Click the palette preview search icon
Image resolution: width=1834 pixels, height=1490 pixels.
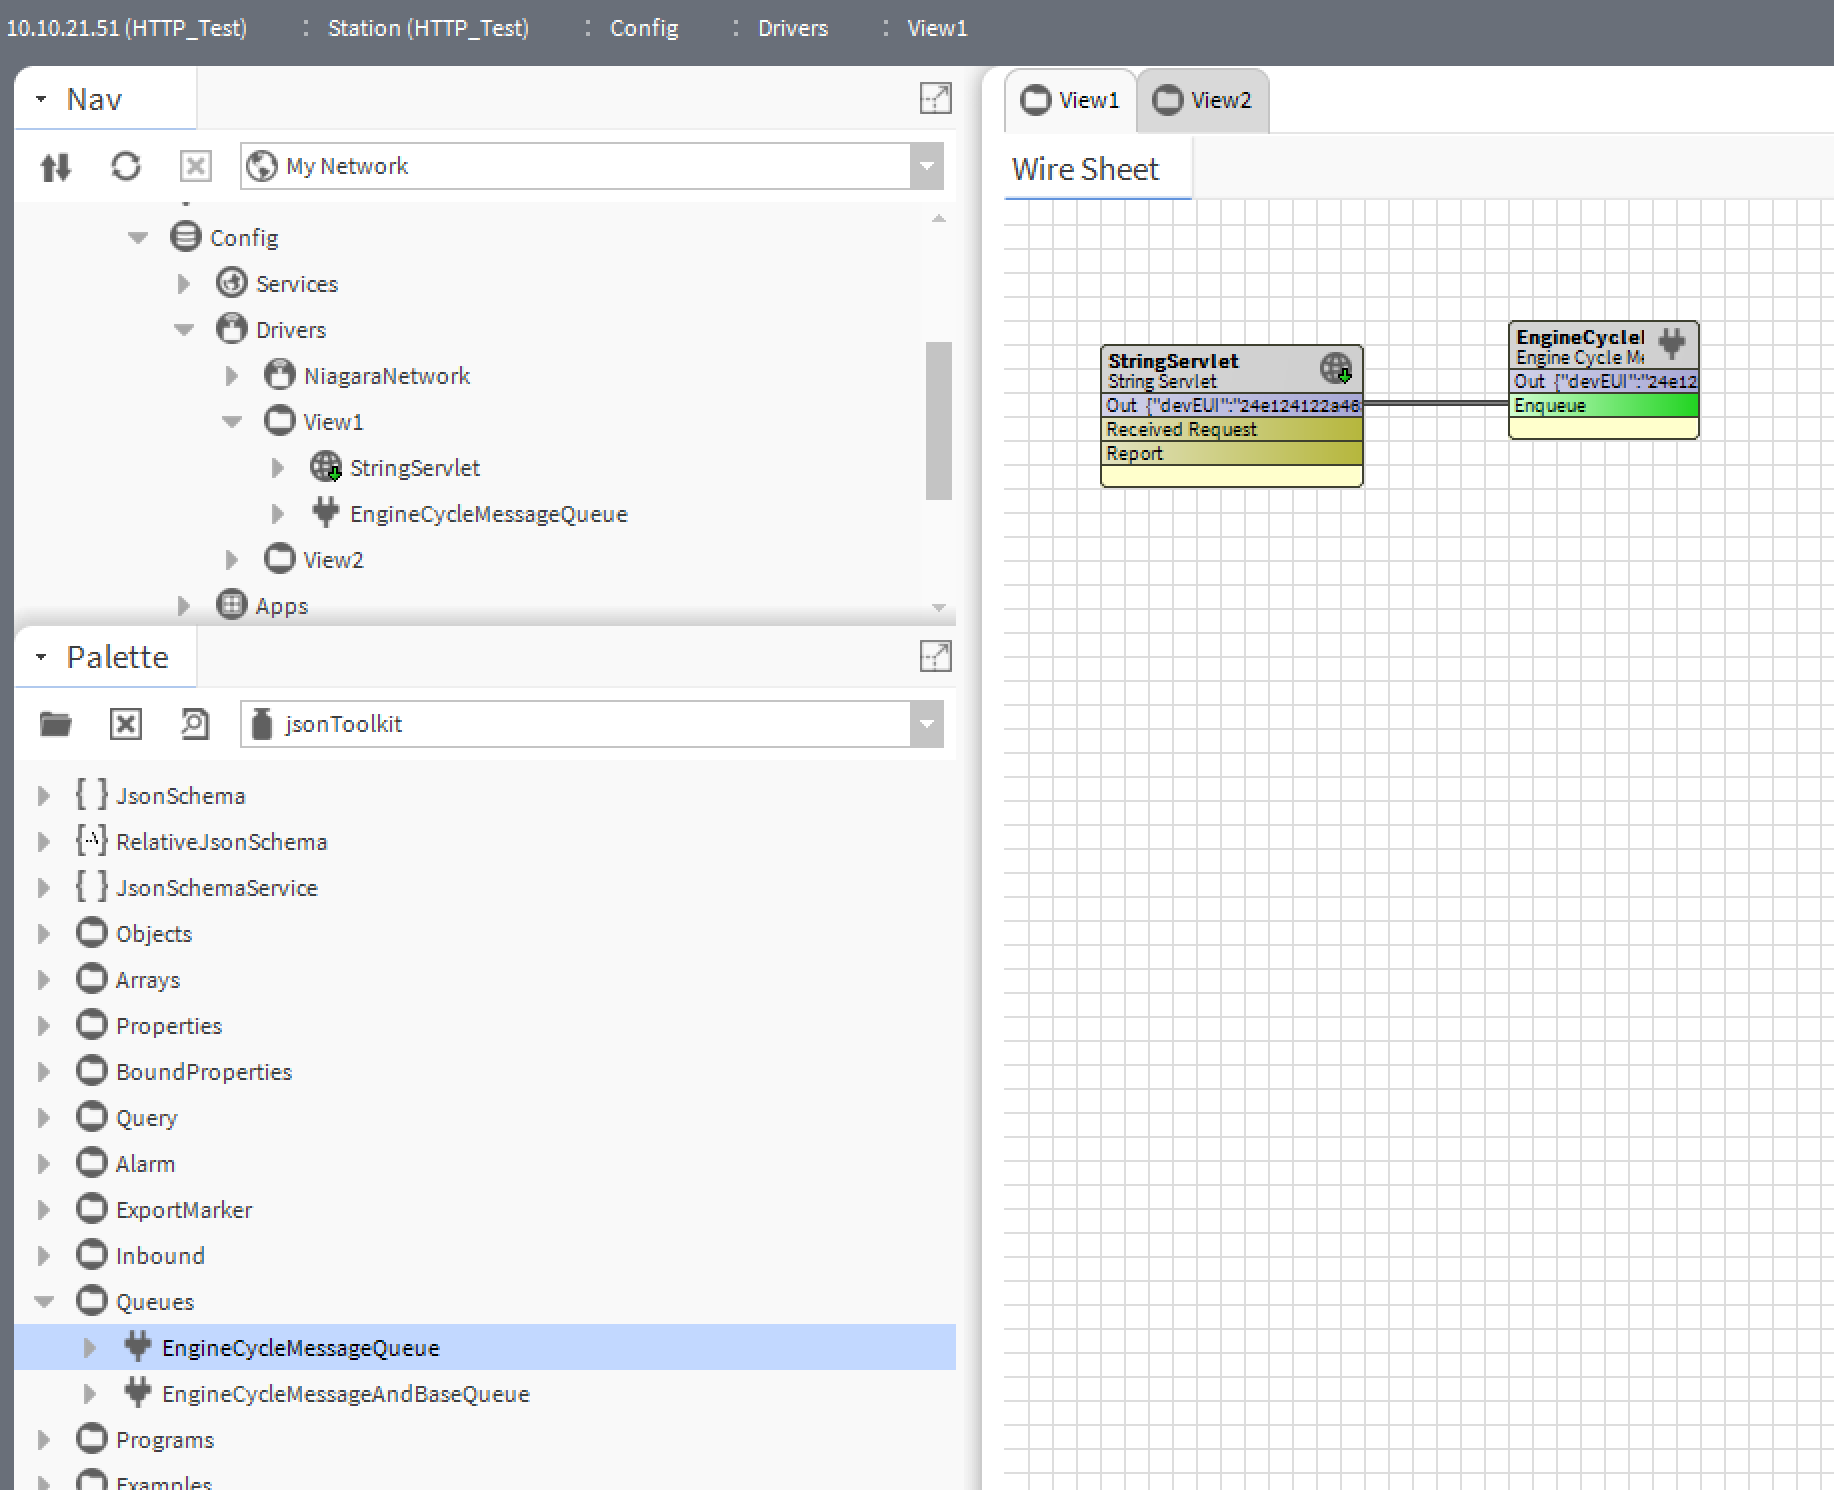[195, 724]
